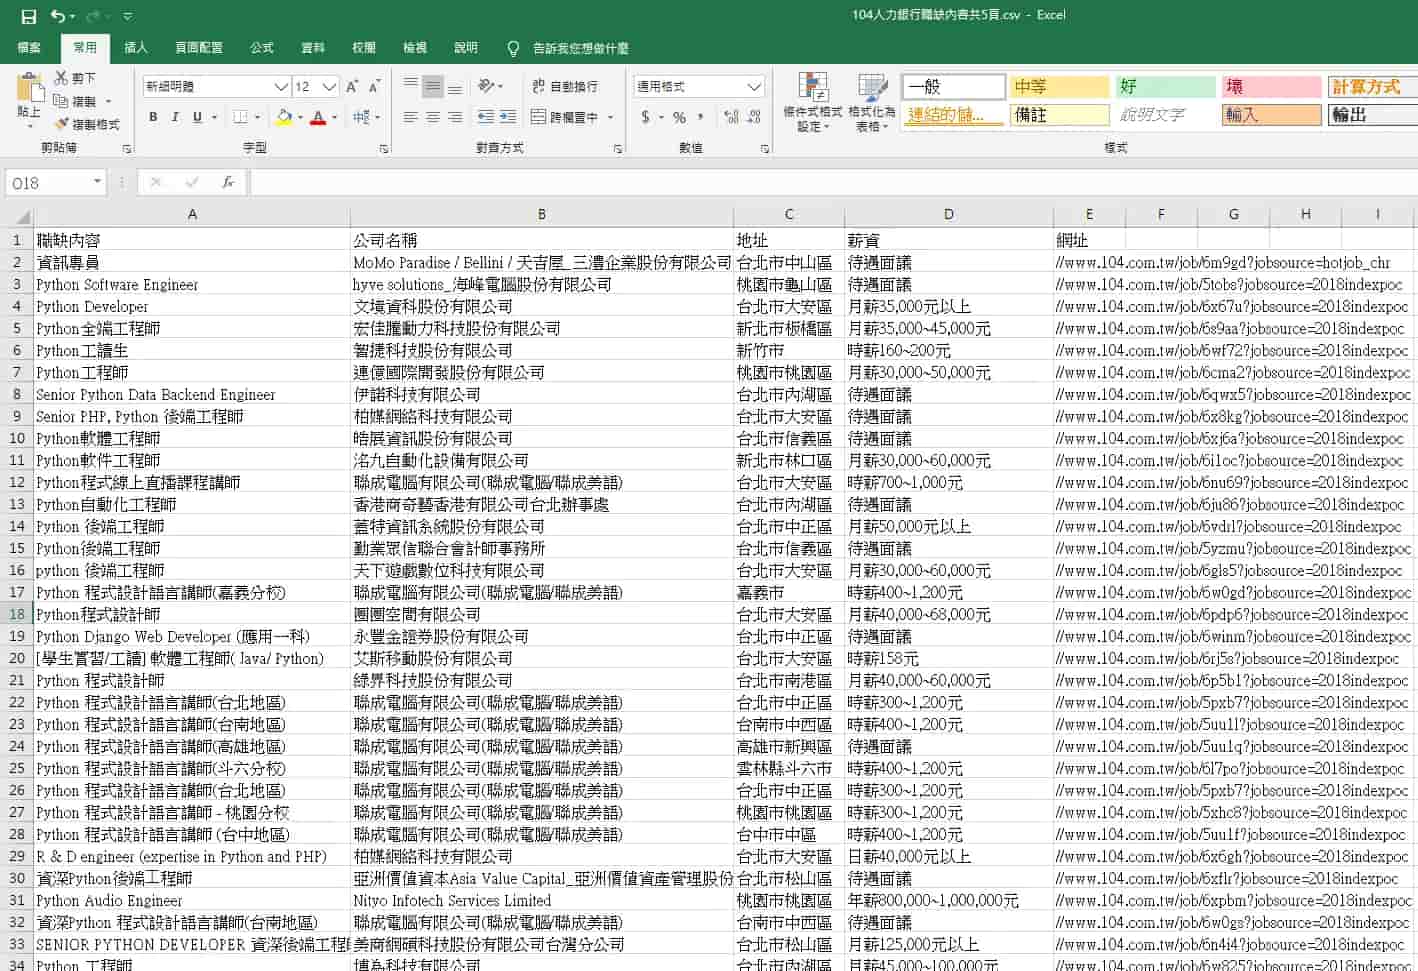
Task: Open the 公式 (Formulas) tab
Action: tap(262, 47)
